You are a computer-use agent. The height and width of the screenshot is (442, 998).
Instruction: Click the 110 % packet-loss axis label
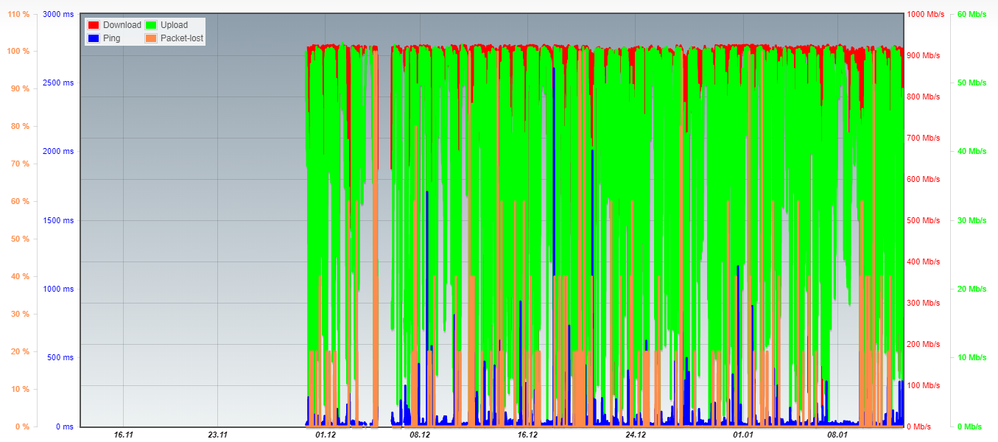(x=19, y=14)
